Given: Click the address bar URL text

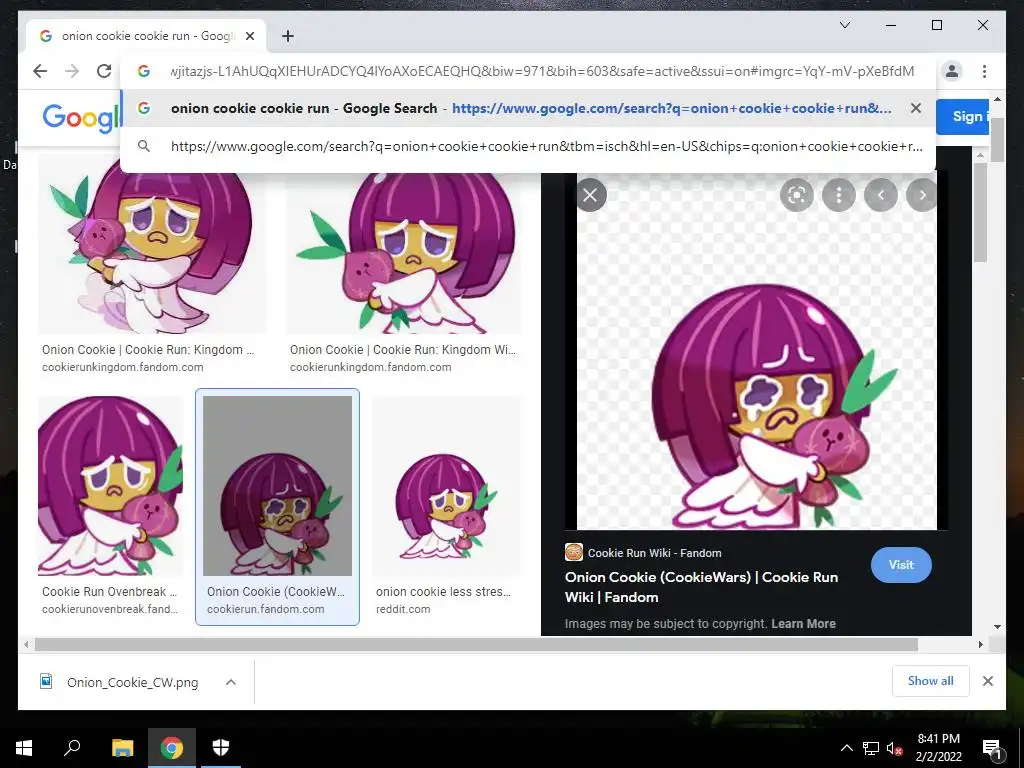Looking at the screenshot, I should 542,71.
